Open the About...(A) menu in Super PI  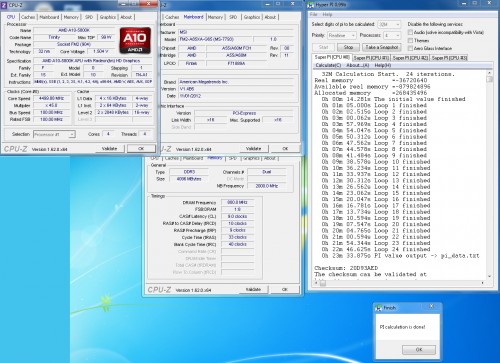(x=357, y=65)
